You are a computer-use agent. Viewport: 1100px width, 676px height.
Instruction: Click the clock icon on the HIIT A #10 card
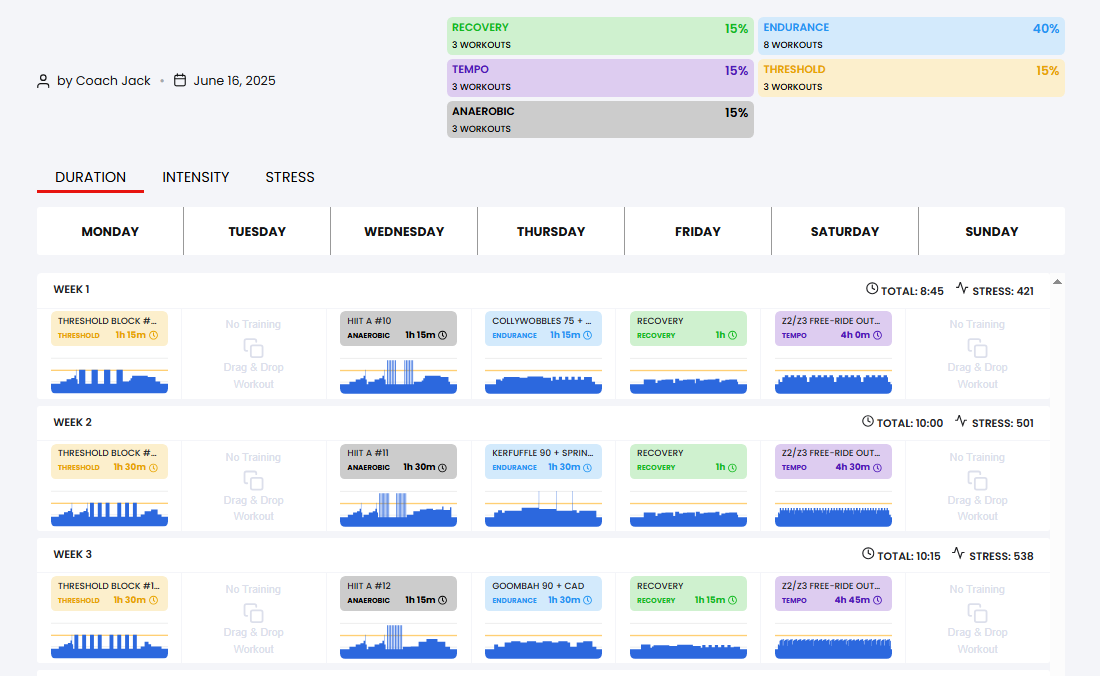[443, 335]
